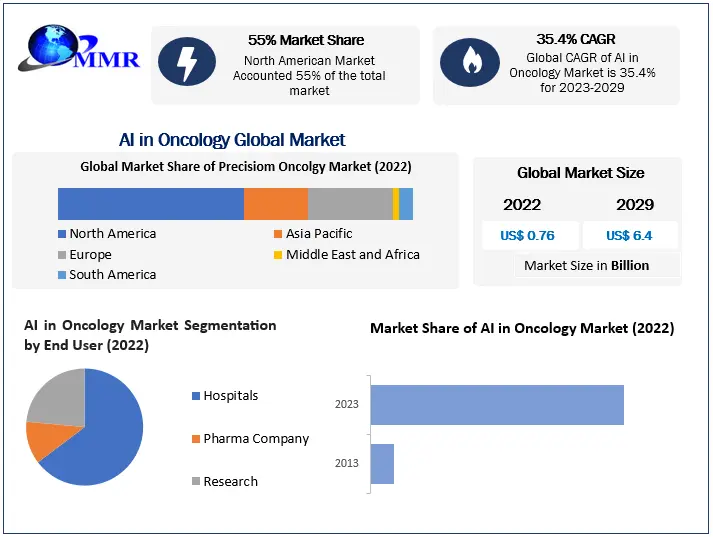Click the lightning bolt market share icon

click(x=187, y=62)
